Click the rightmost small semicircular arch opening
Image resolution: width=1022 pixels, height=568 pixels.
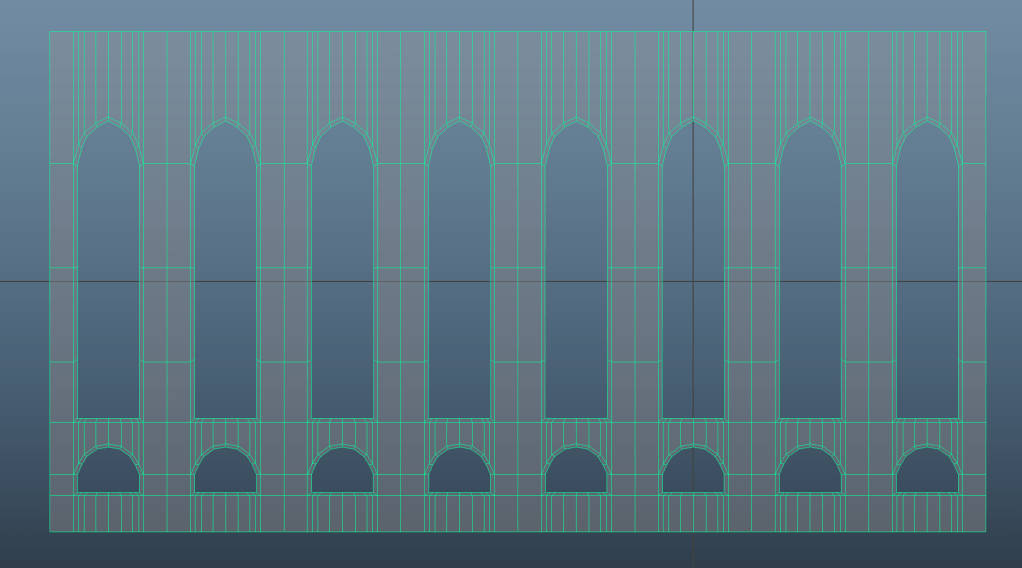click(927, 472)
